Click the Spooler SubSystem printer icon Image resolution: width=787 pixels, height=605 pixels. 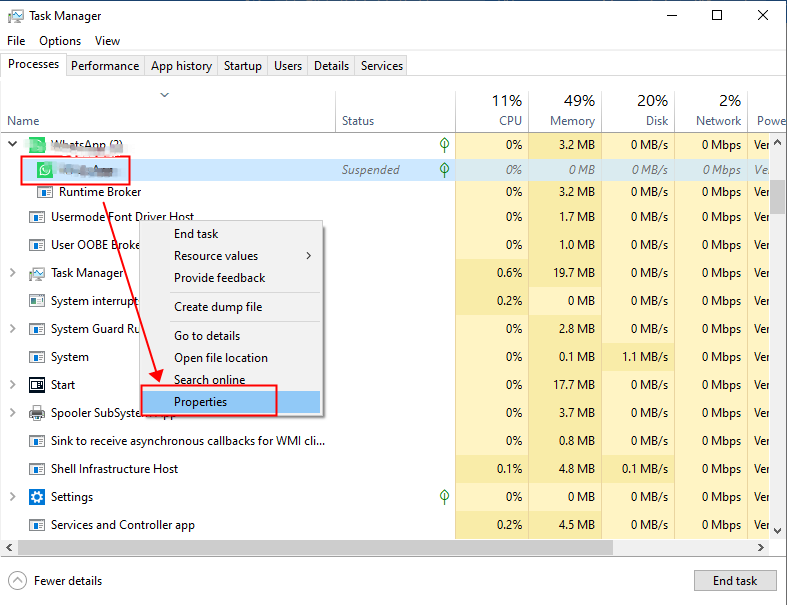pos(37,413)
